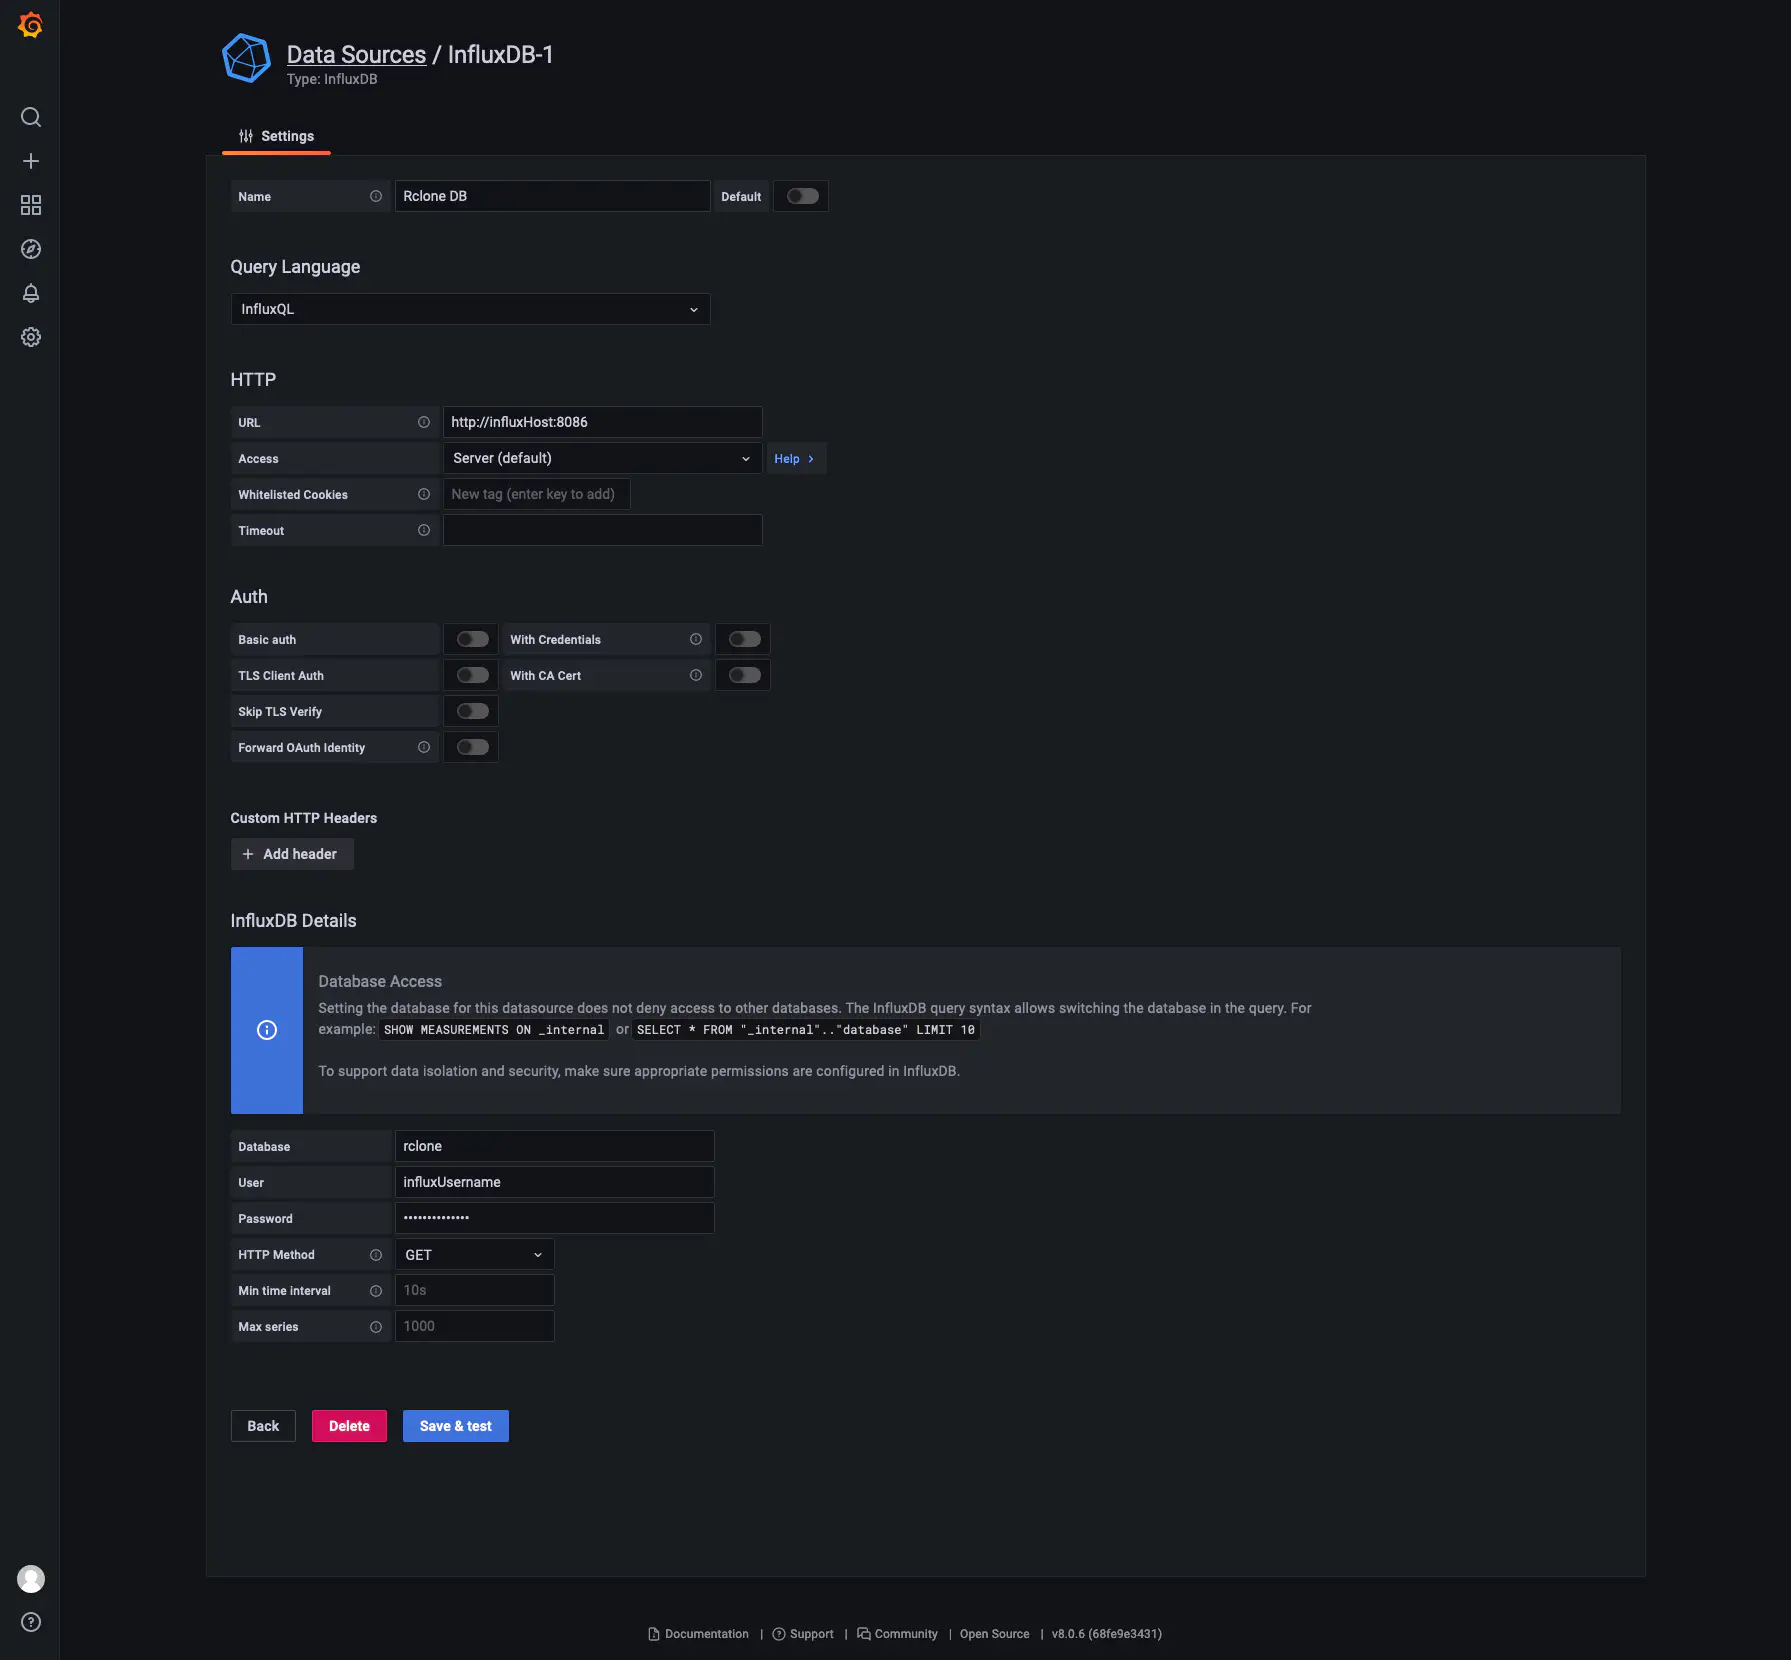Viewport: 1791px width, 1660px height.
Task: Open the Create plus icon in sidebar
Action: pyautogui.click(x=31, y=161)
